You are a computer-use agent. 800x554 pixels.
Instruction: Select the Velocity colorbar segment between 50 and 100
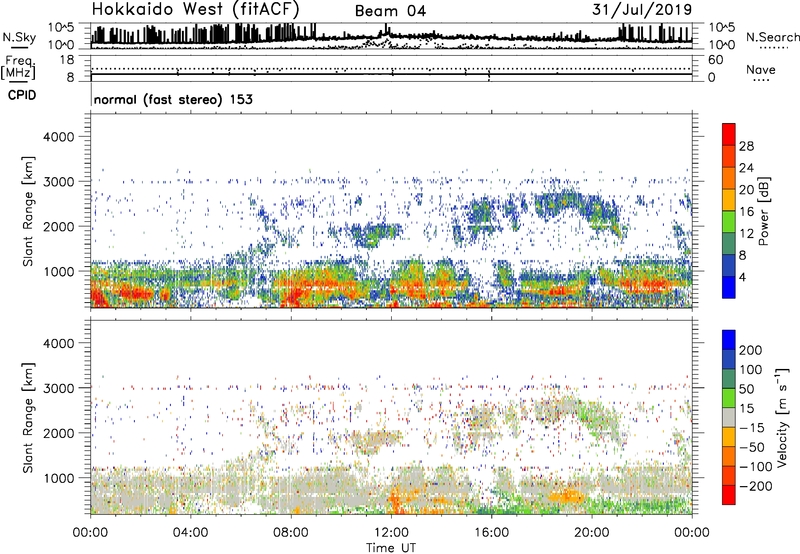[729, 379]
